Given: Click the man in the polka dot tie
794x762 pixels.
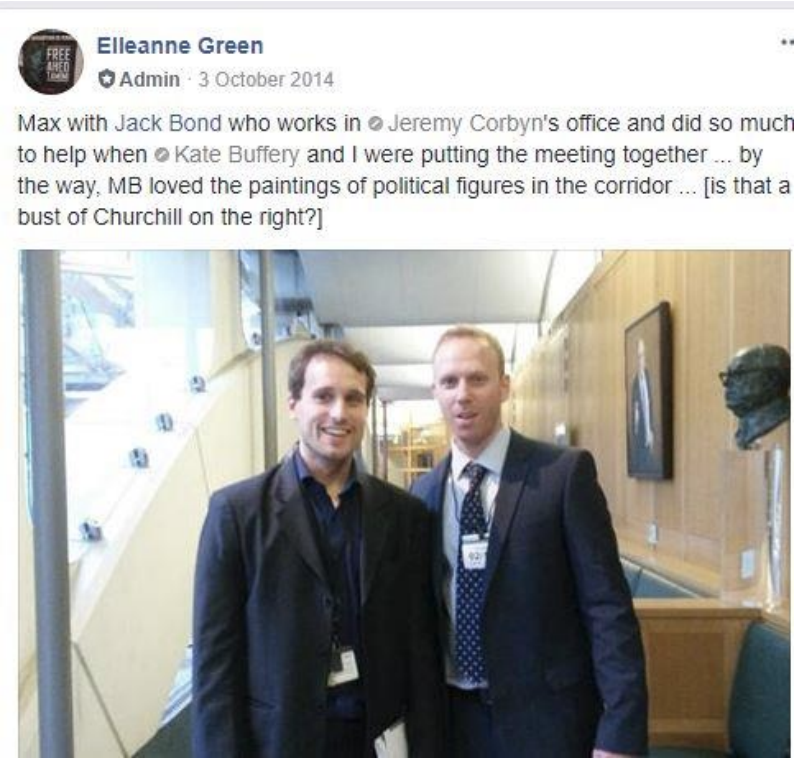Looking at the screenshot, I should (527, 547).
